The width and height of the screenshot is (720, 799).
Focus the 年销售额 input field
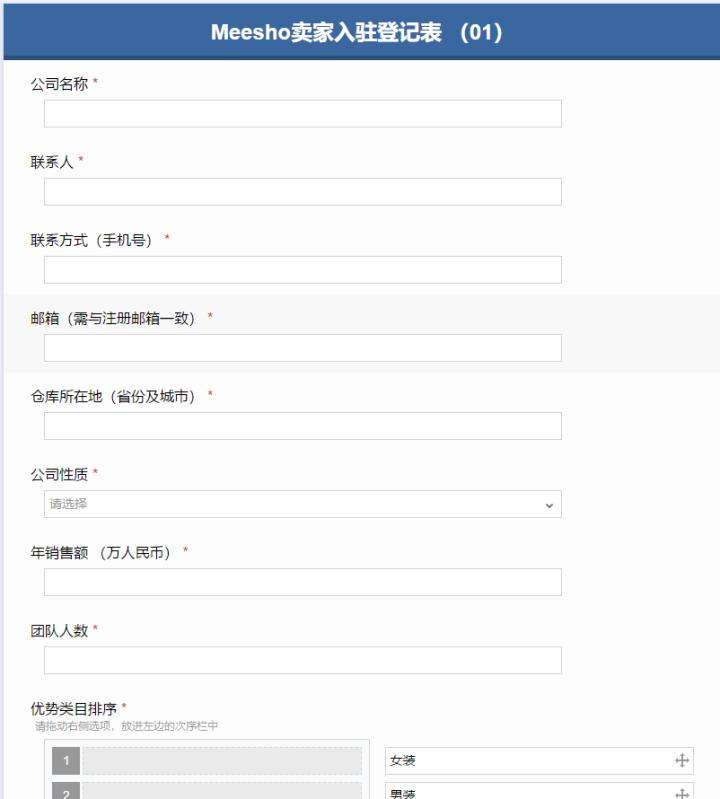point(302,582)
